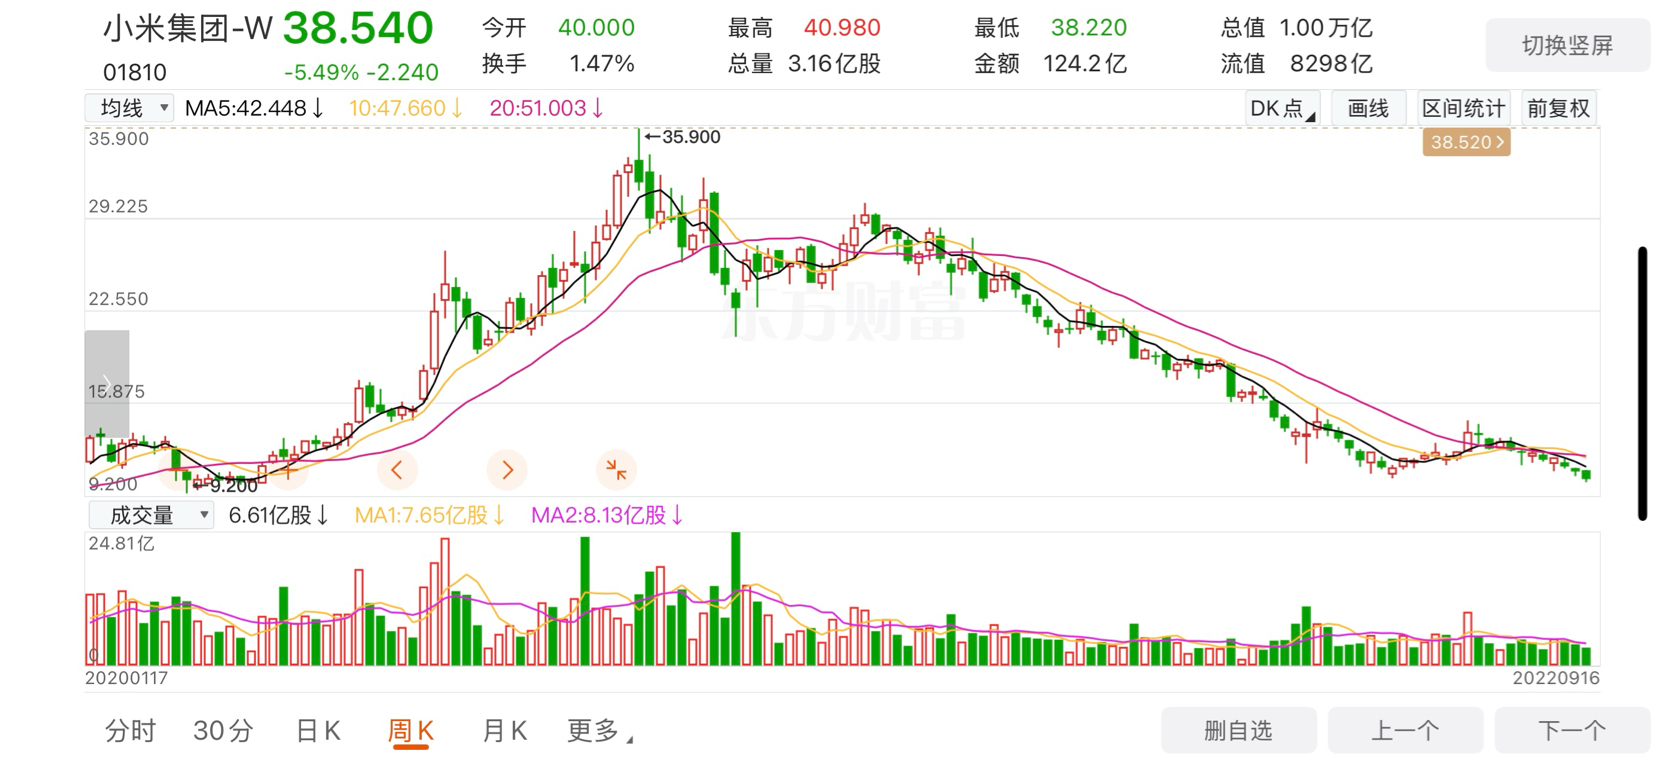Tap the 今开 40.000 opening price
The height and width of the screenshot is (768, 1662).
pyautogui.click(x=558, y=28)
